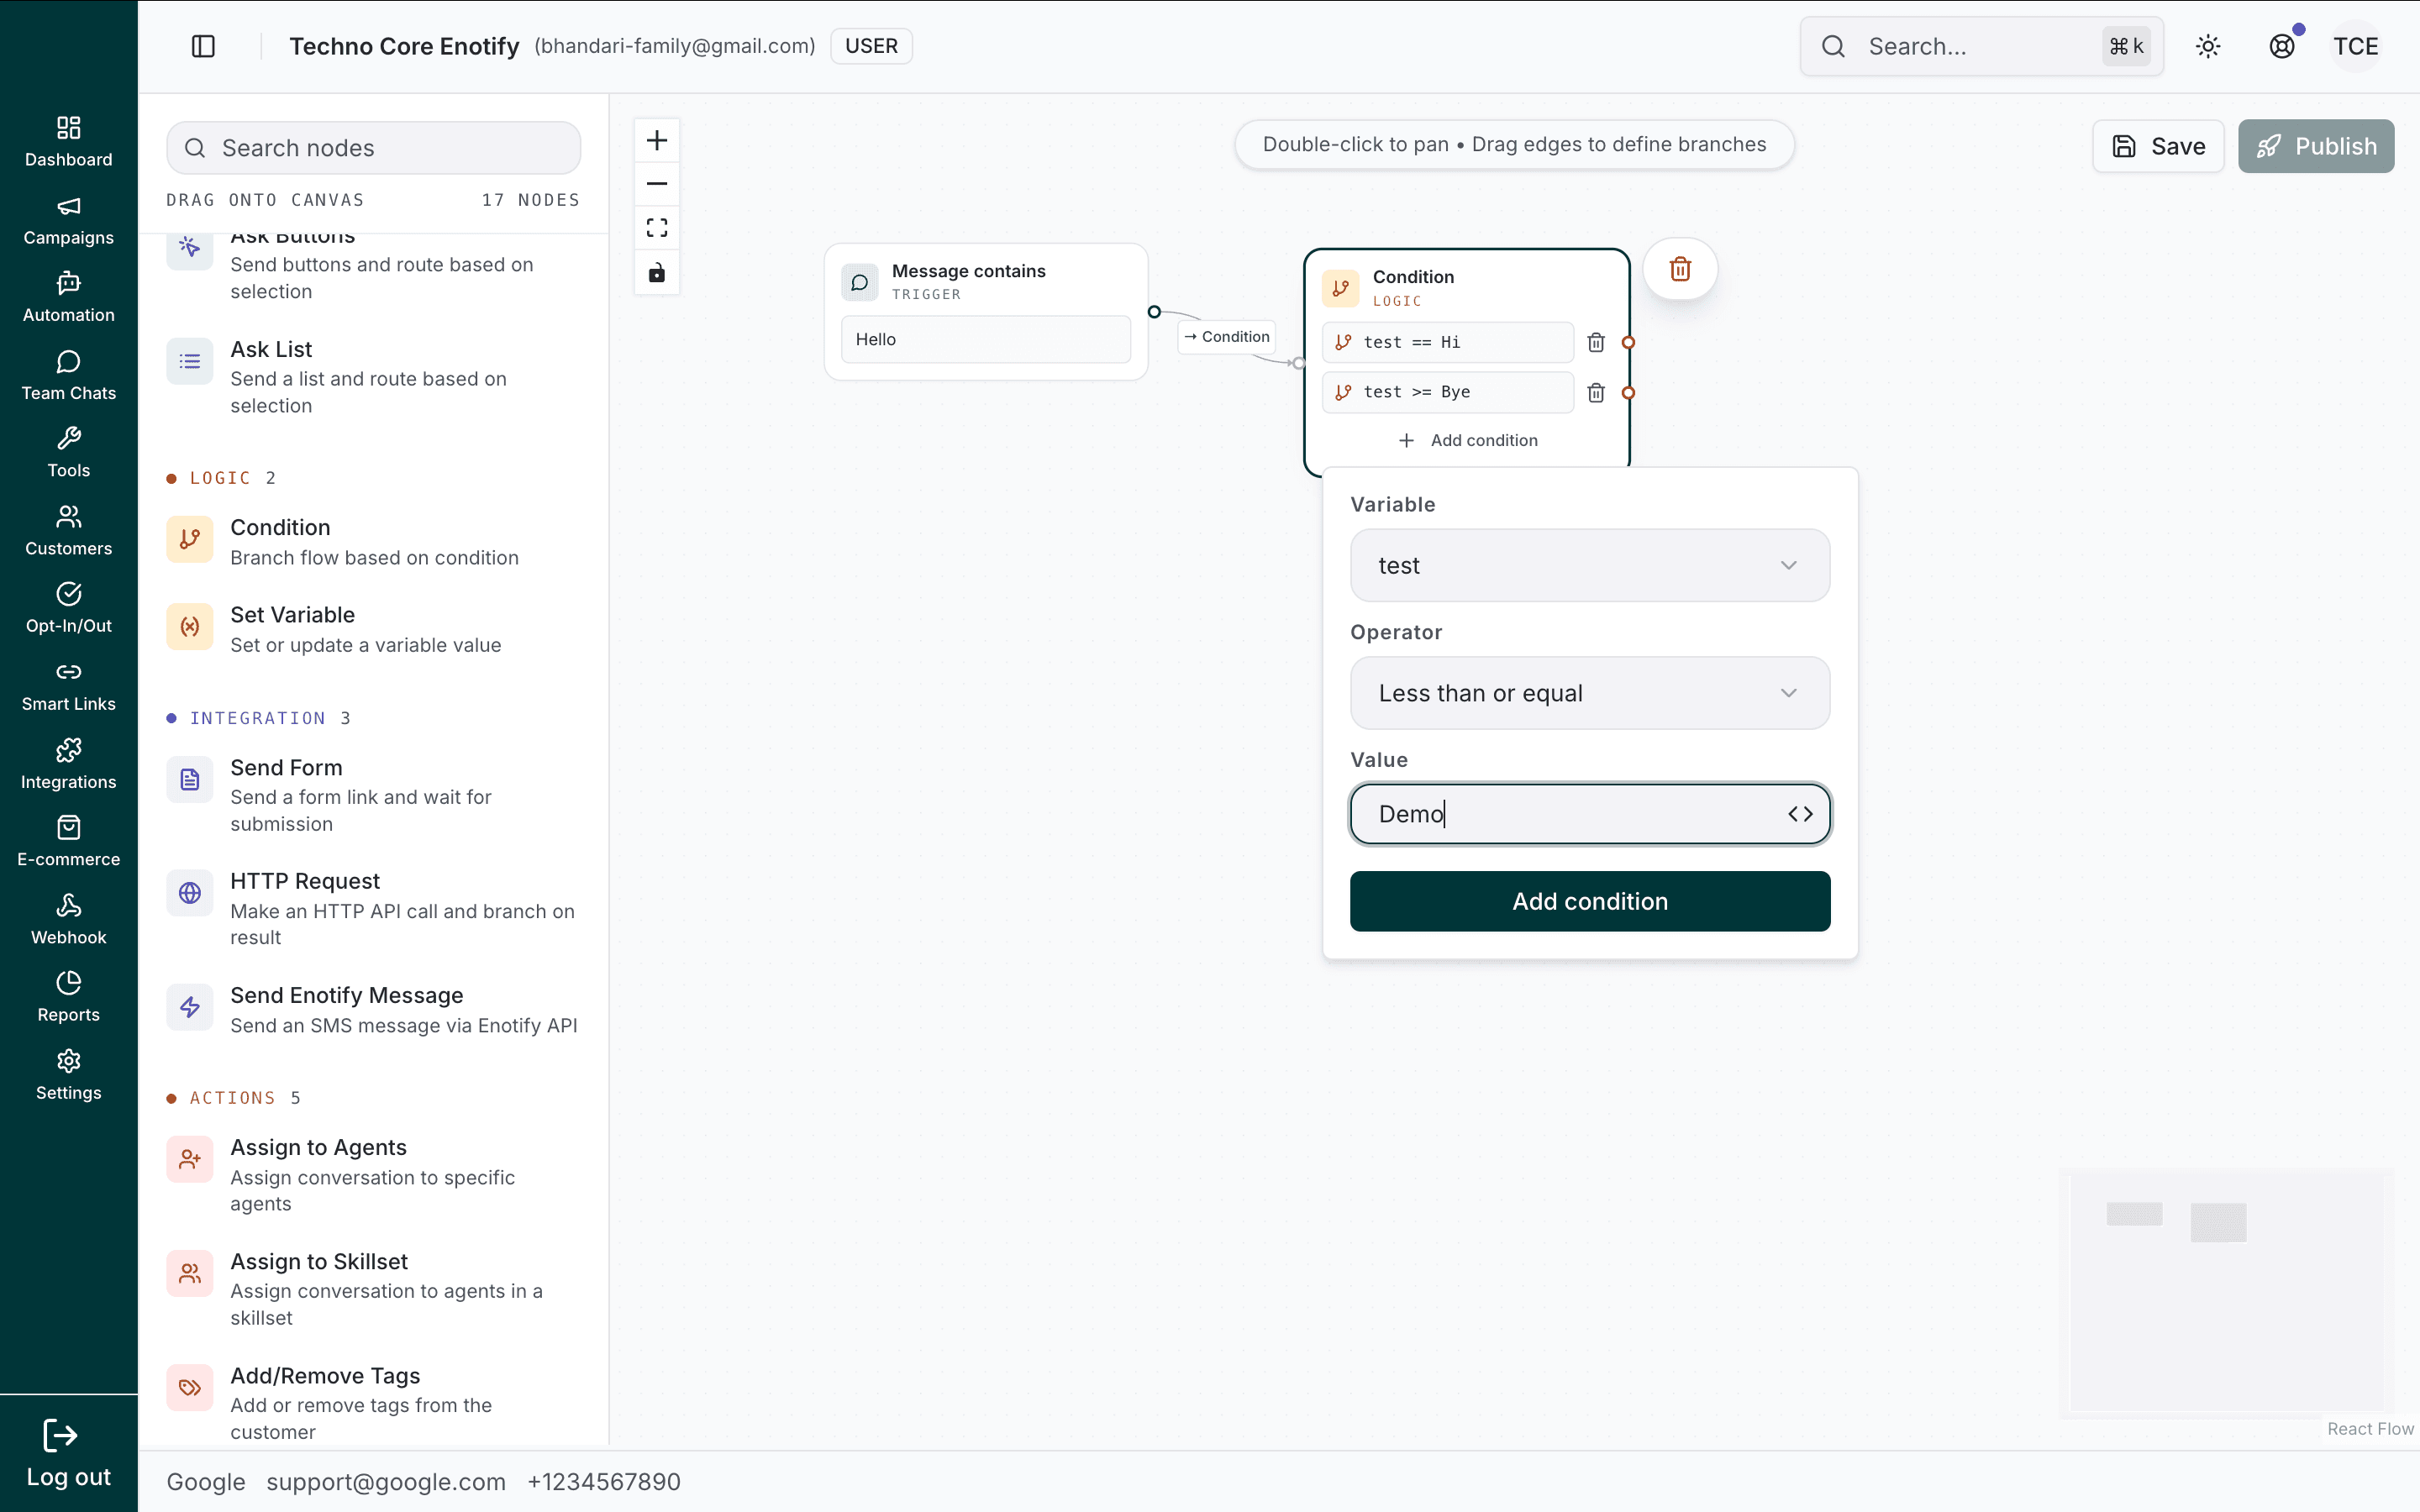Click the 'test == Hi' output handle
The height and width of the screenshot is (1512, 2420).
[1629, 343]
